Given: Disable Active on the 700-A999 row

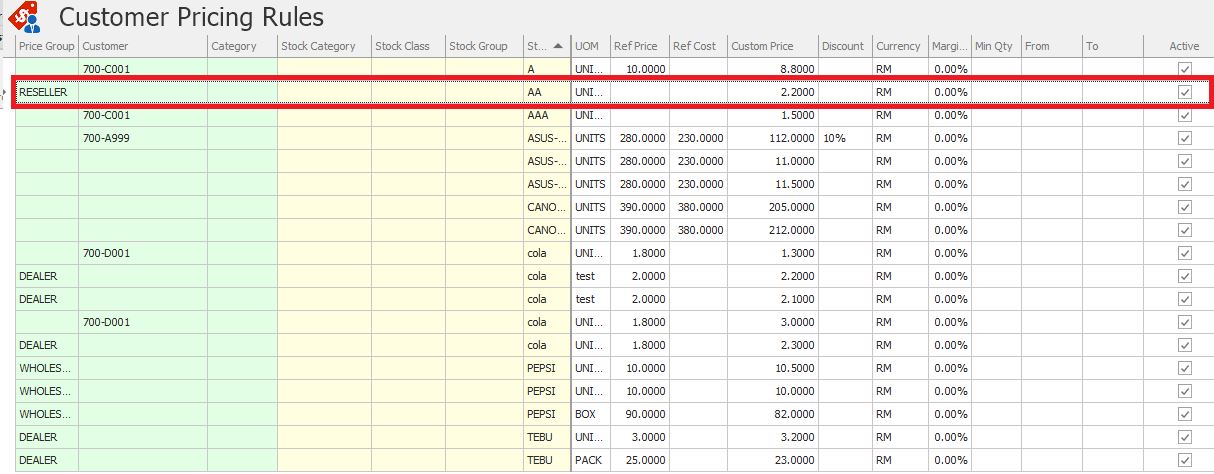Looking at the screenshot, I should pyautogui.click(x=1185, y=138).
